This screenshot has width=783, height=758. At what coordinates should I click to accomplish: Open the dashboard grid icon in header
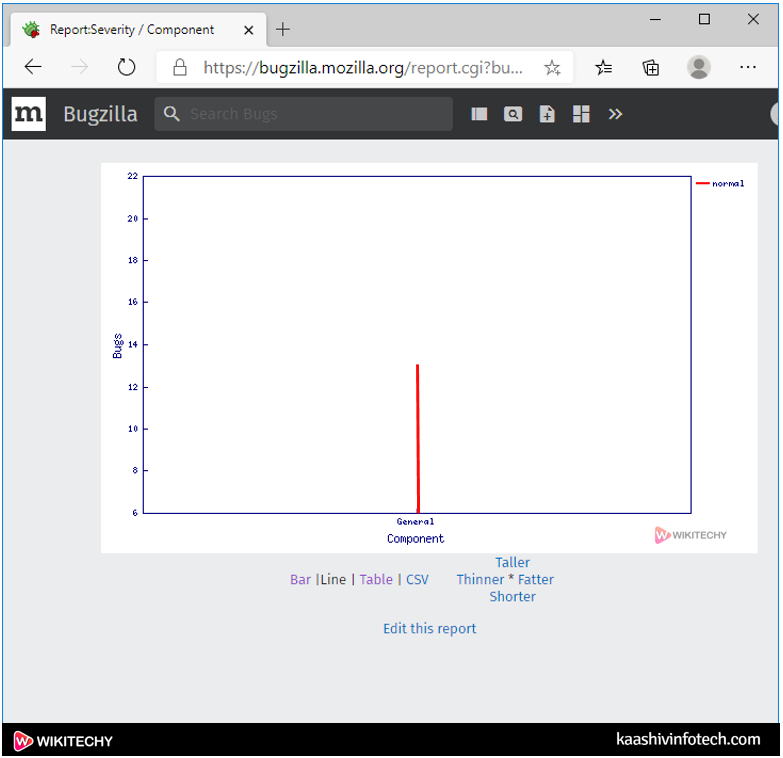tap(581, 114)
